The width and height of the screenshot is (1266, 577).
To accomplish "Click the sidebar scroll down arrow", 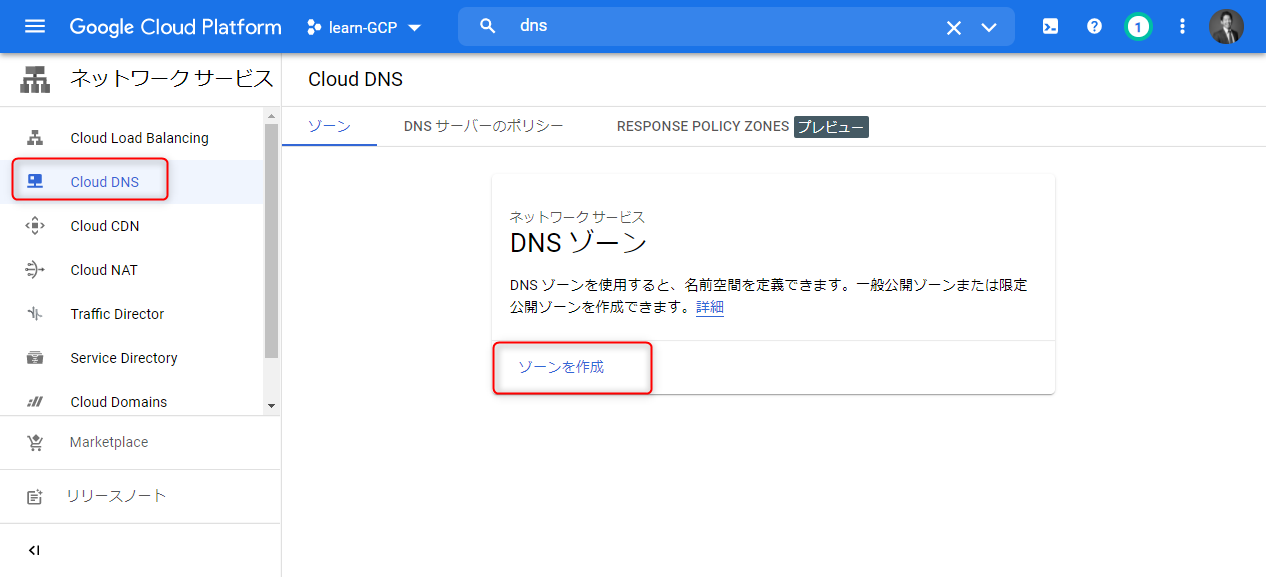I will point(271,405).
